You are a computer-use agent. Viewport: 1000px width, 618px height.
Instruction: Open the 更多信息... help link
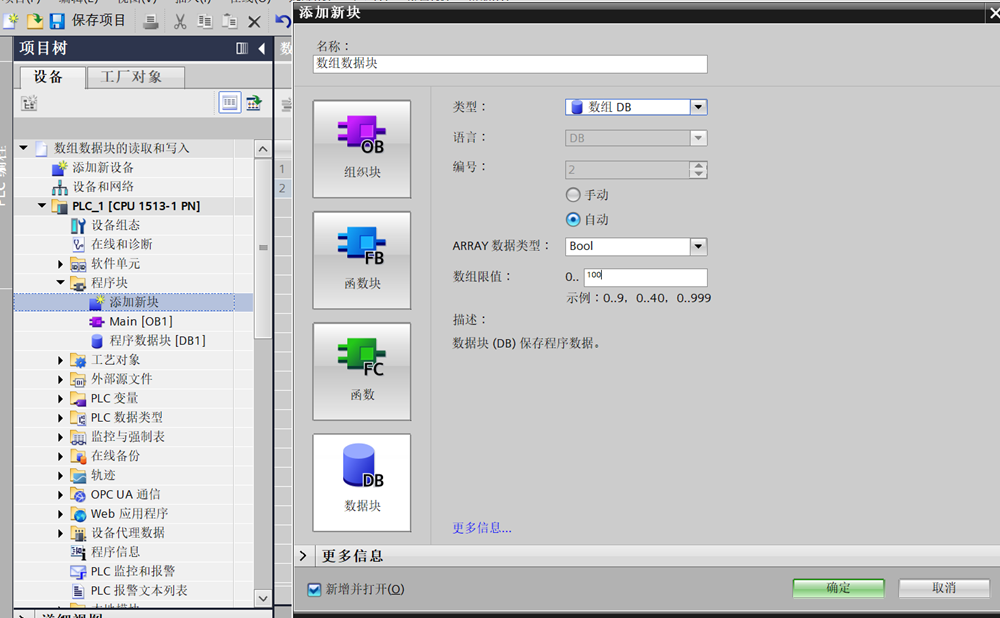coord(481,527)
